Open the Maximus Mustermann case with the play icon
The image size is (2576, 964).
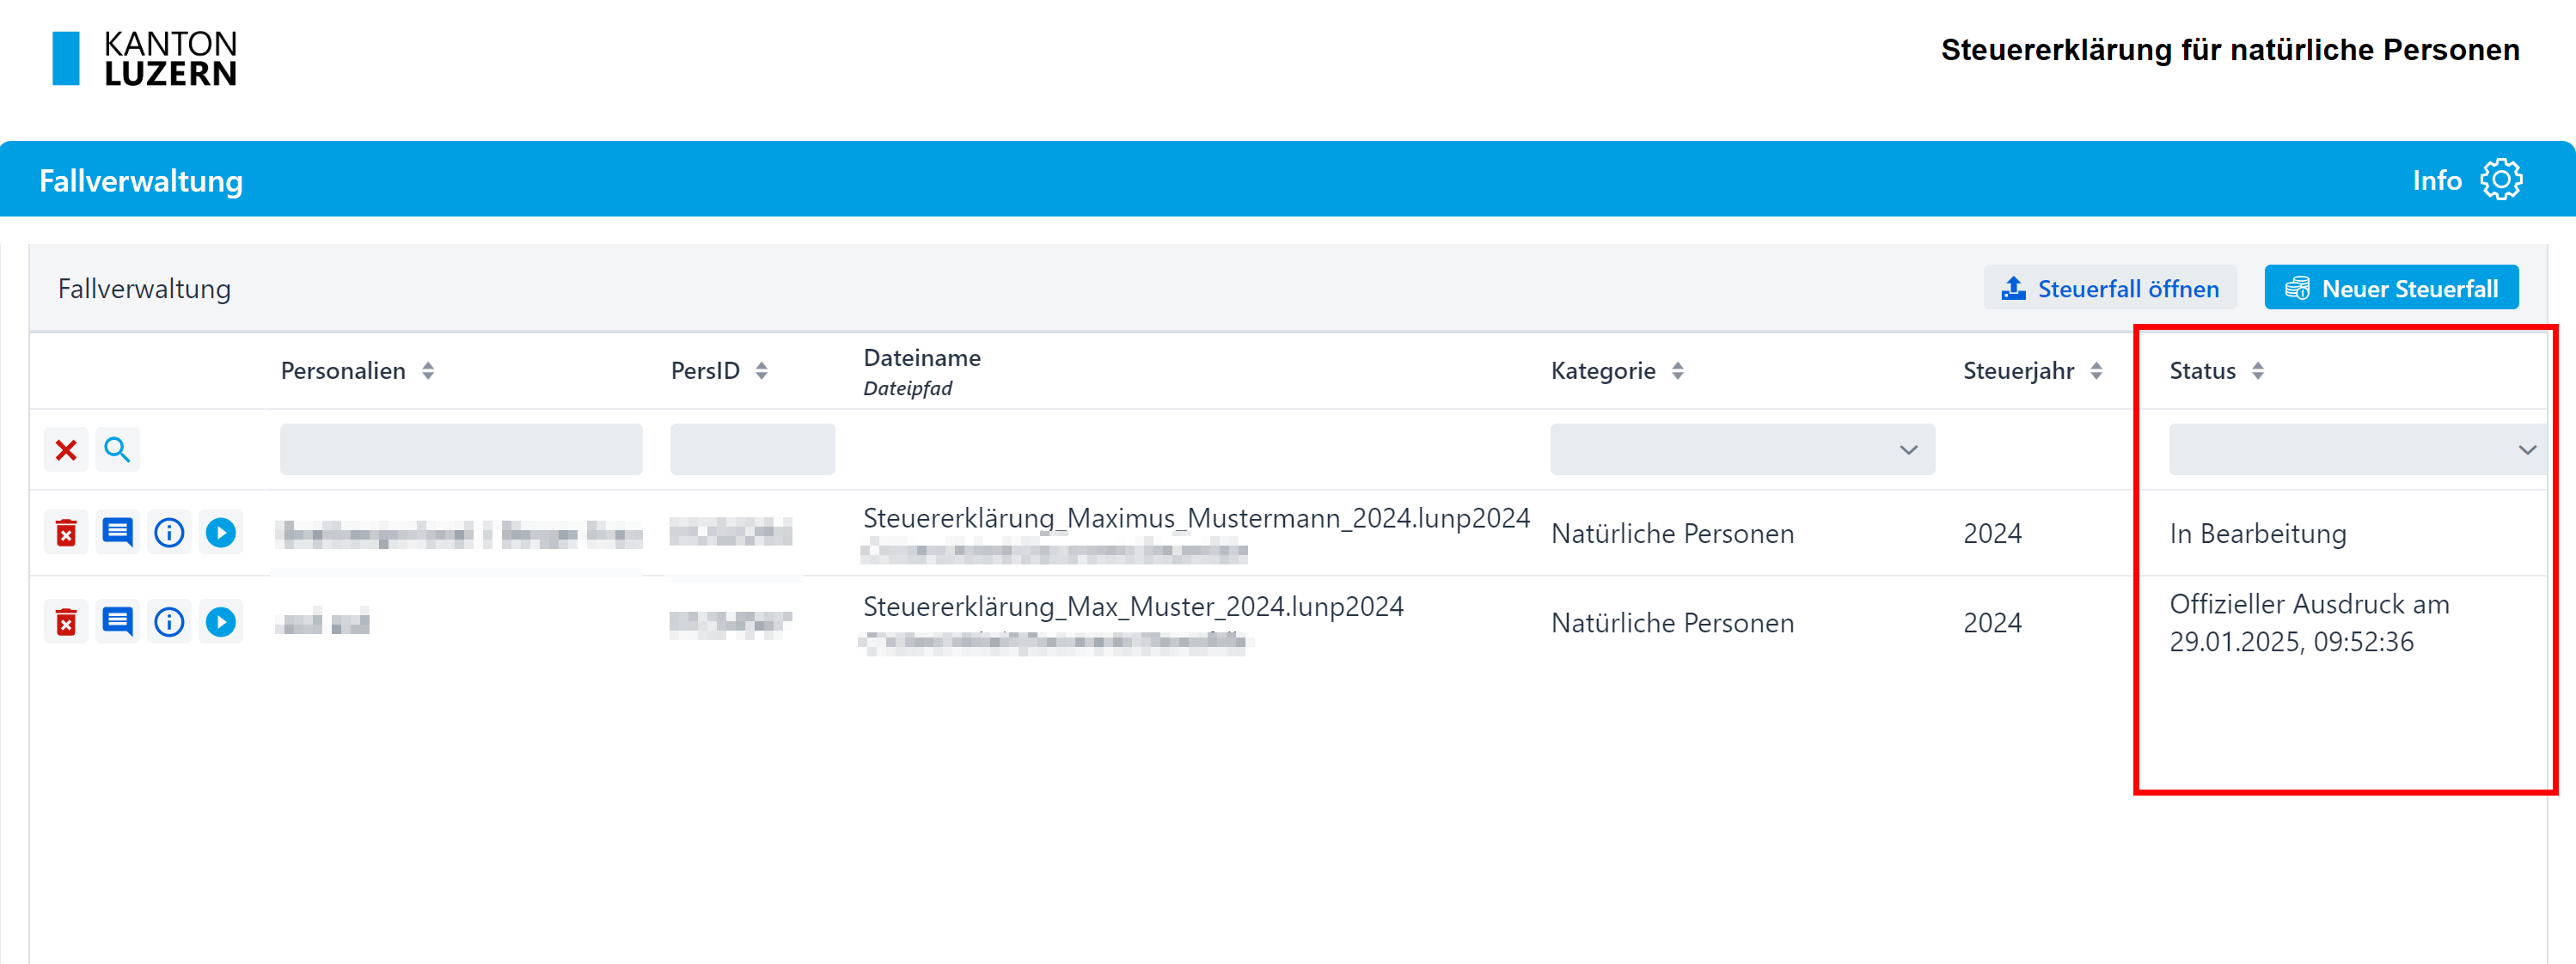(x=221, y=533)
